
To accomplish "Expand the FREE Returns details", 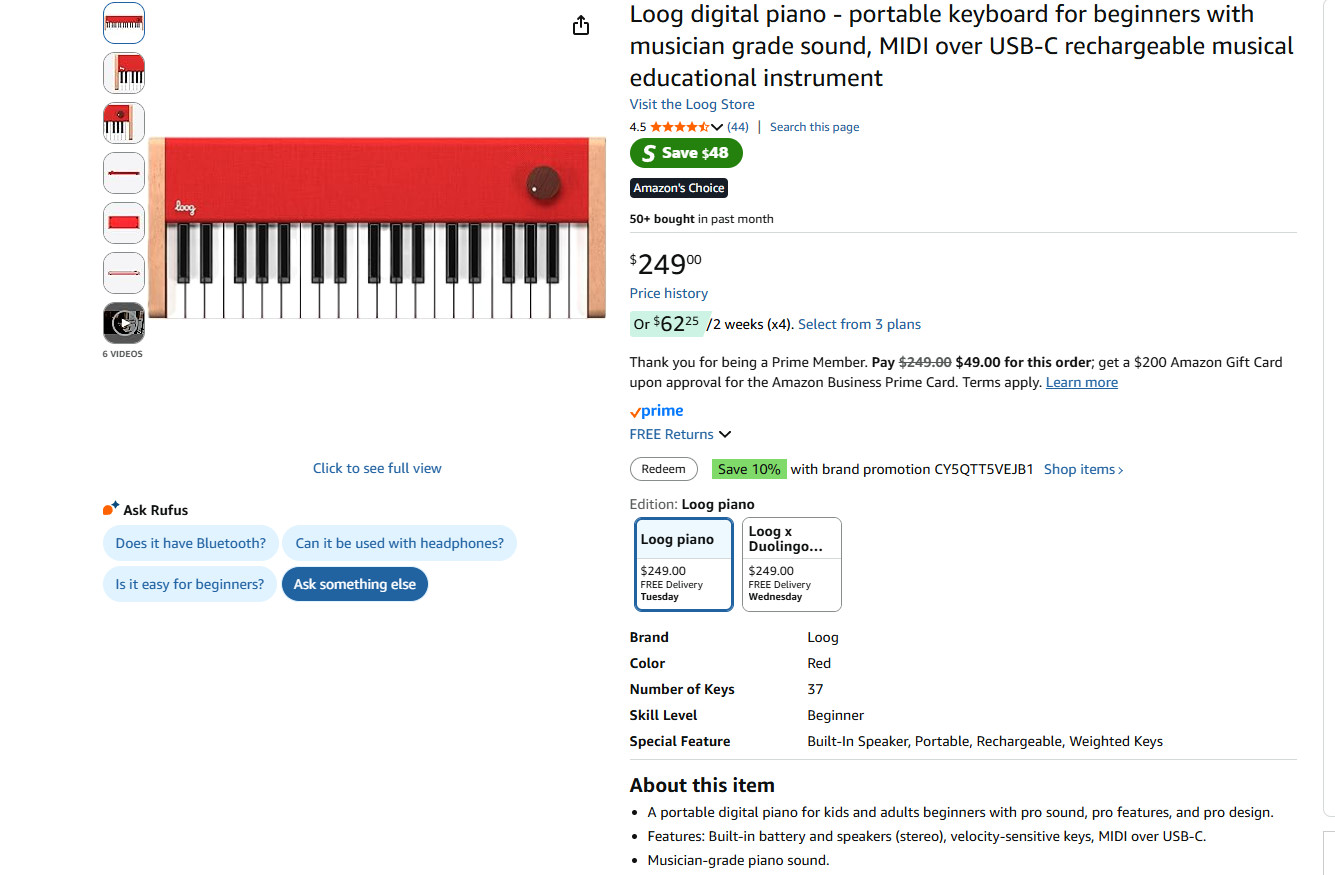I will 680,434.
